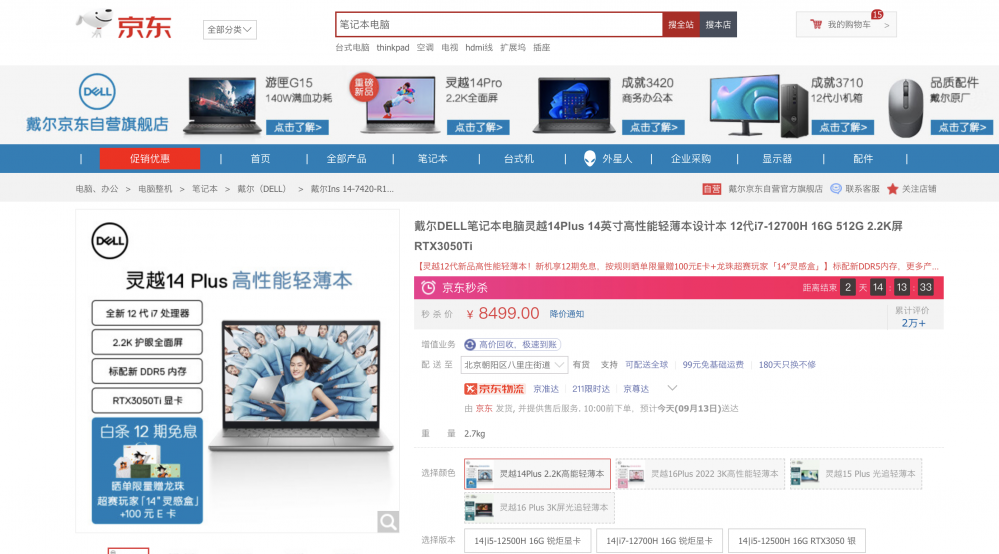Go to the 促销优惠 navigation tab
999x554 pixels.
click(149, 158)
